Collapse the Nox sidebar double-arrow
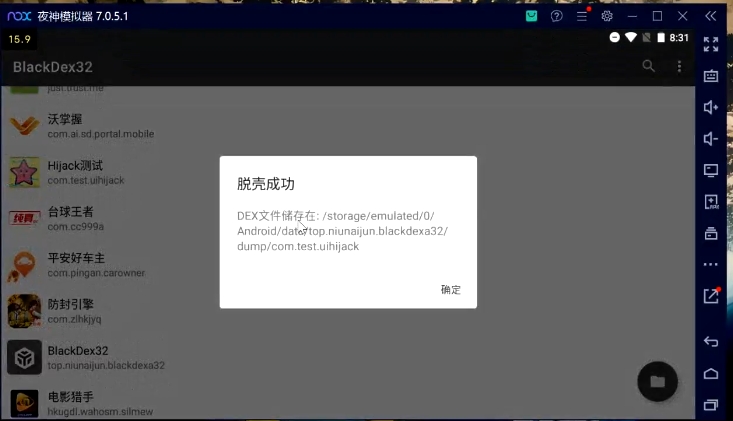 click(x=711, y=16)
